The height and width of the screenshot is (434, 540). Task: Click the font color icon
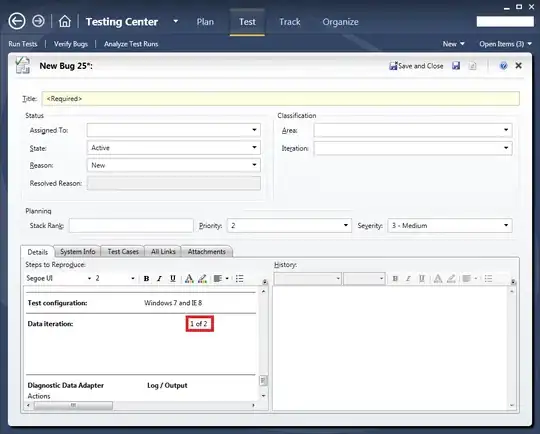pos(189,279)
